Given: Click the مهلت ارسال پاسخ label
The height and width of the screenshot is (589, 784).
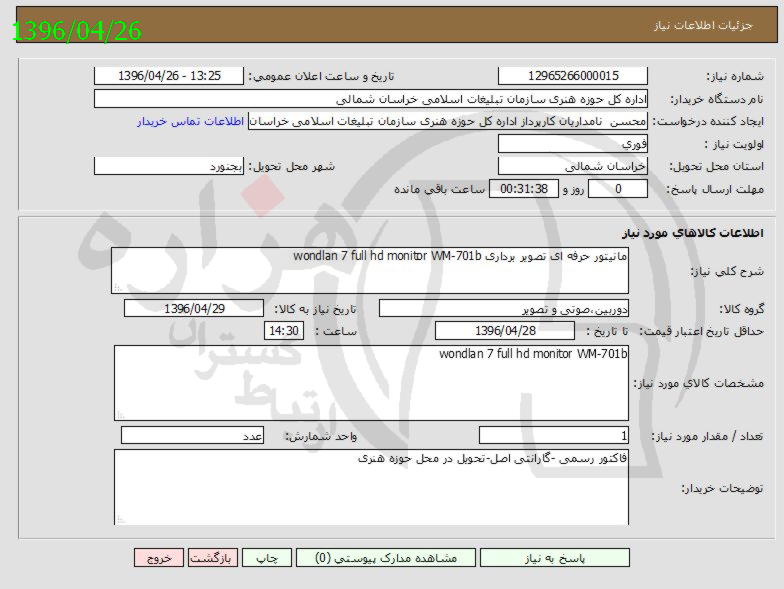Looking at the screenshot, I should tap(715, 190).
